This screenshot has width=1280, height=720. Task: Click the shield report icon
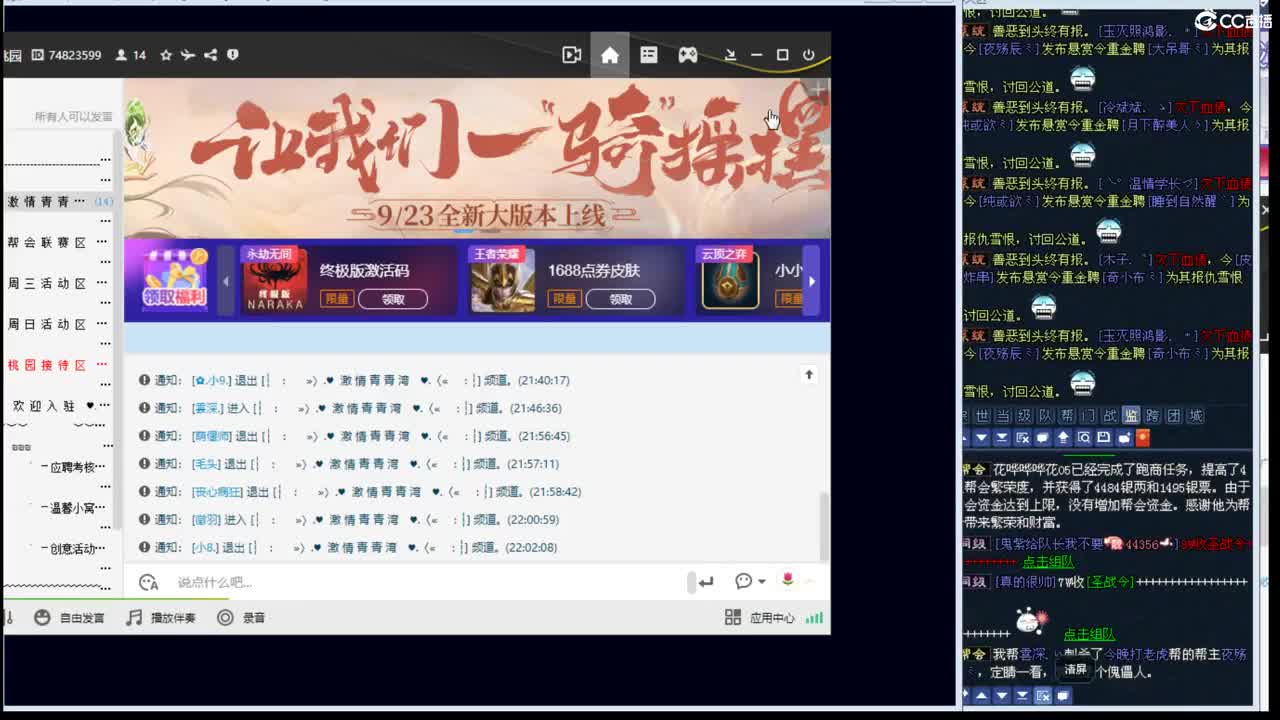click(232, 55)
